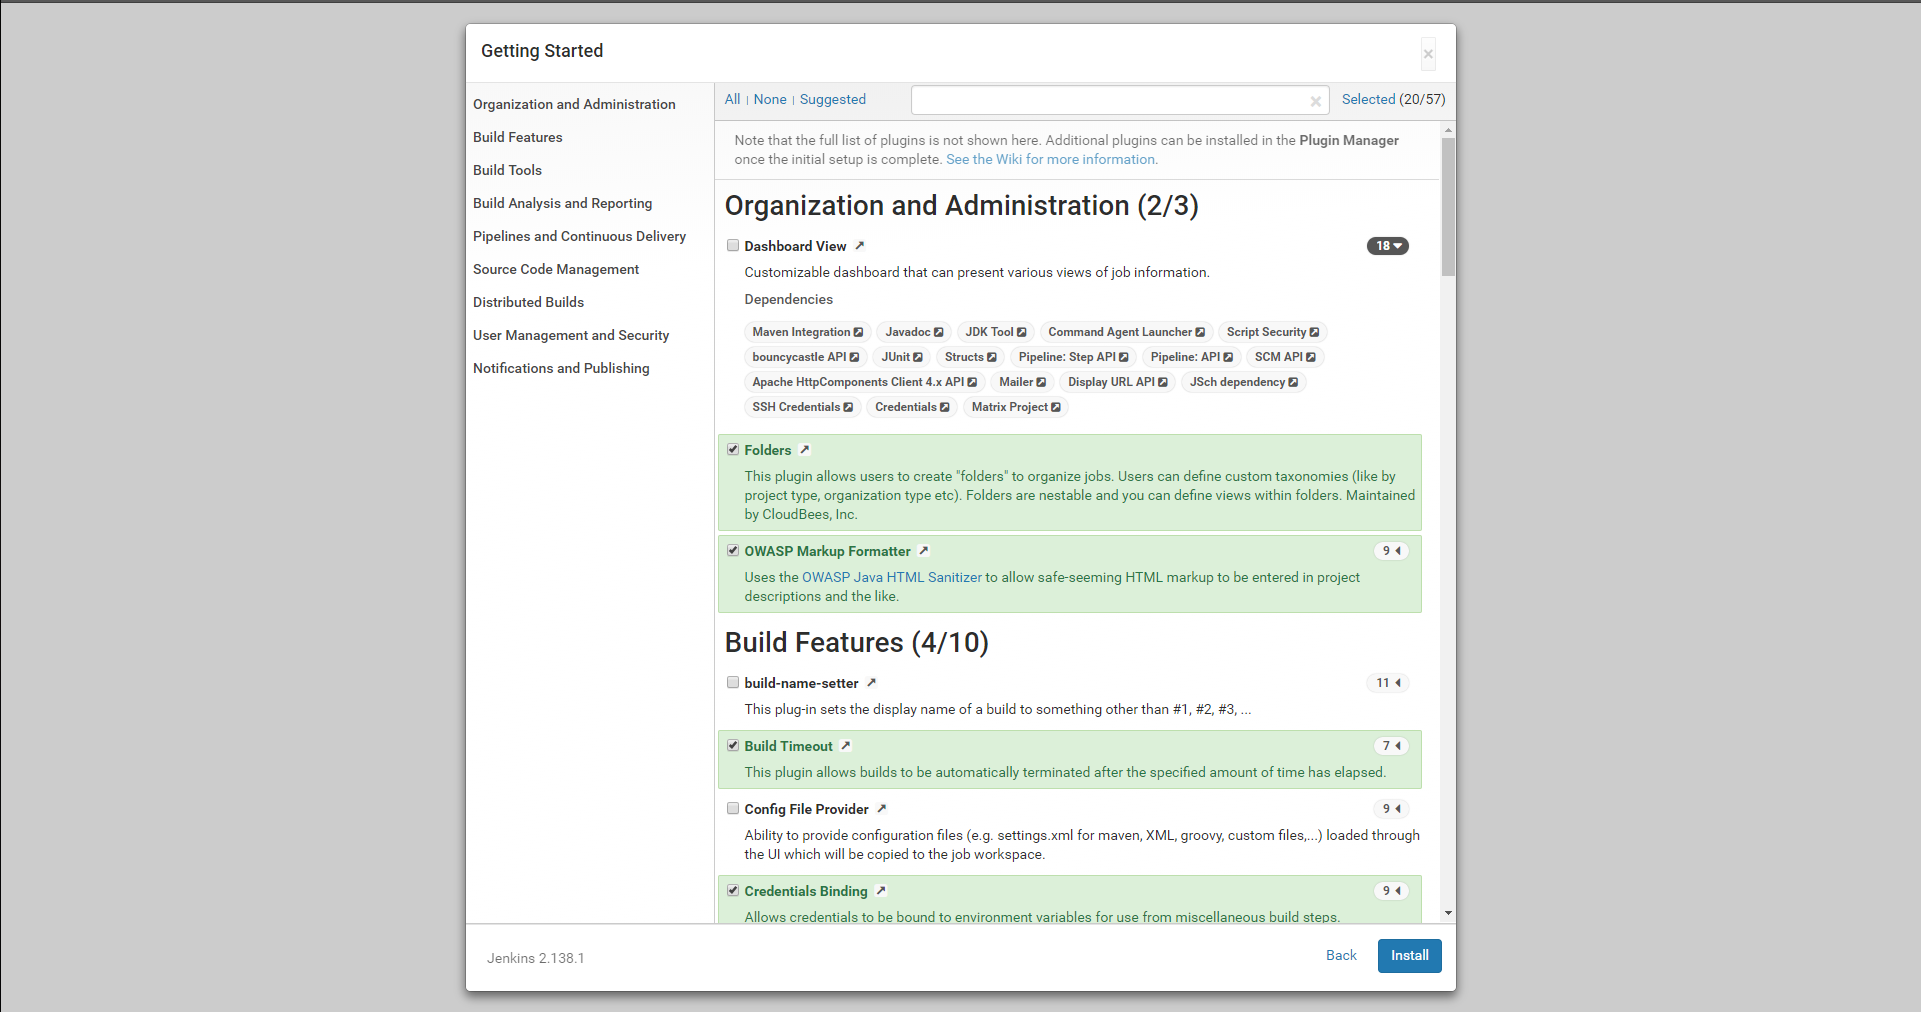This screenshot has width=1921, height=1012.
Task: Click Command Agent Launcher dependency icon
Action: 1200,332
